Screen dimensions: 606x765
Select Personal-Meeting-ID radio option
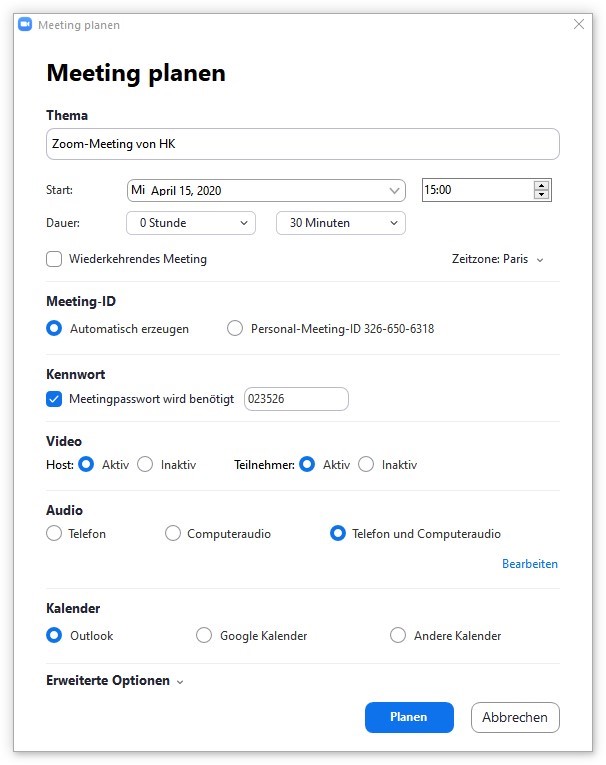click(235, 328)
